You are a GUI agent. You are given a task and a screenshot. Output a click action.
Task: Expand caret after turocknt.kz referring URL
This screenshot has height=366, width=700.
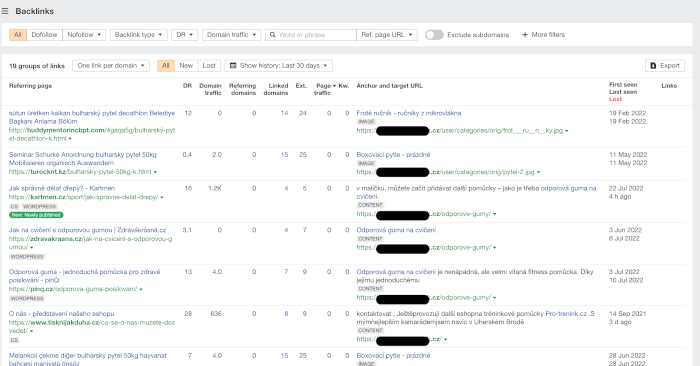(155, 172)
